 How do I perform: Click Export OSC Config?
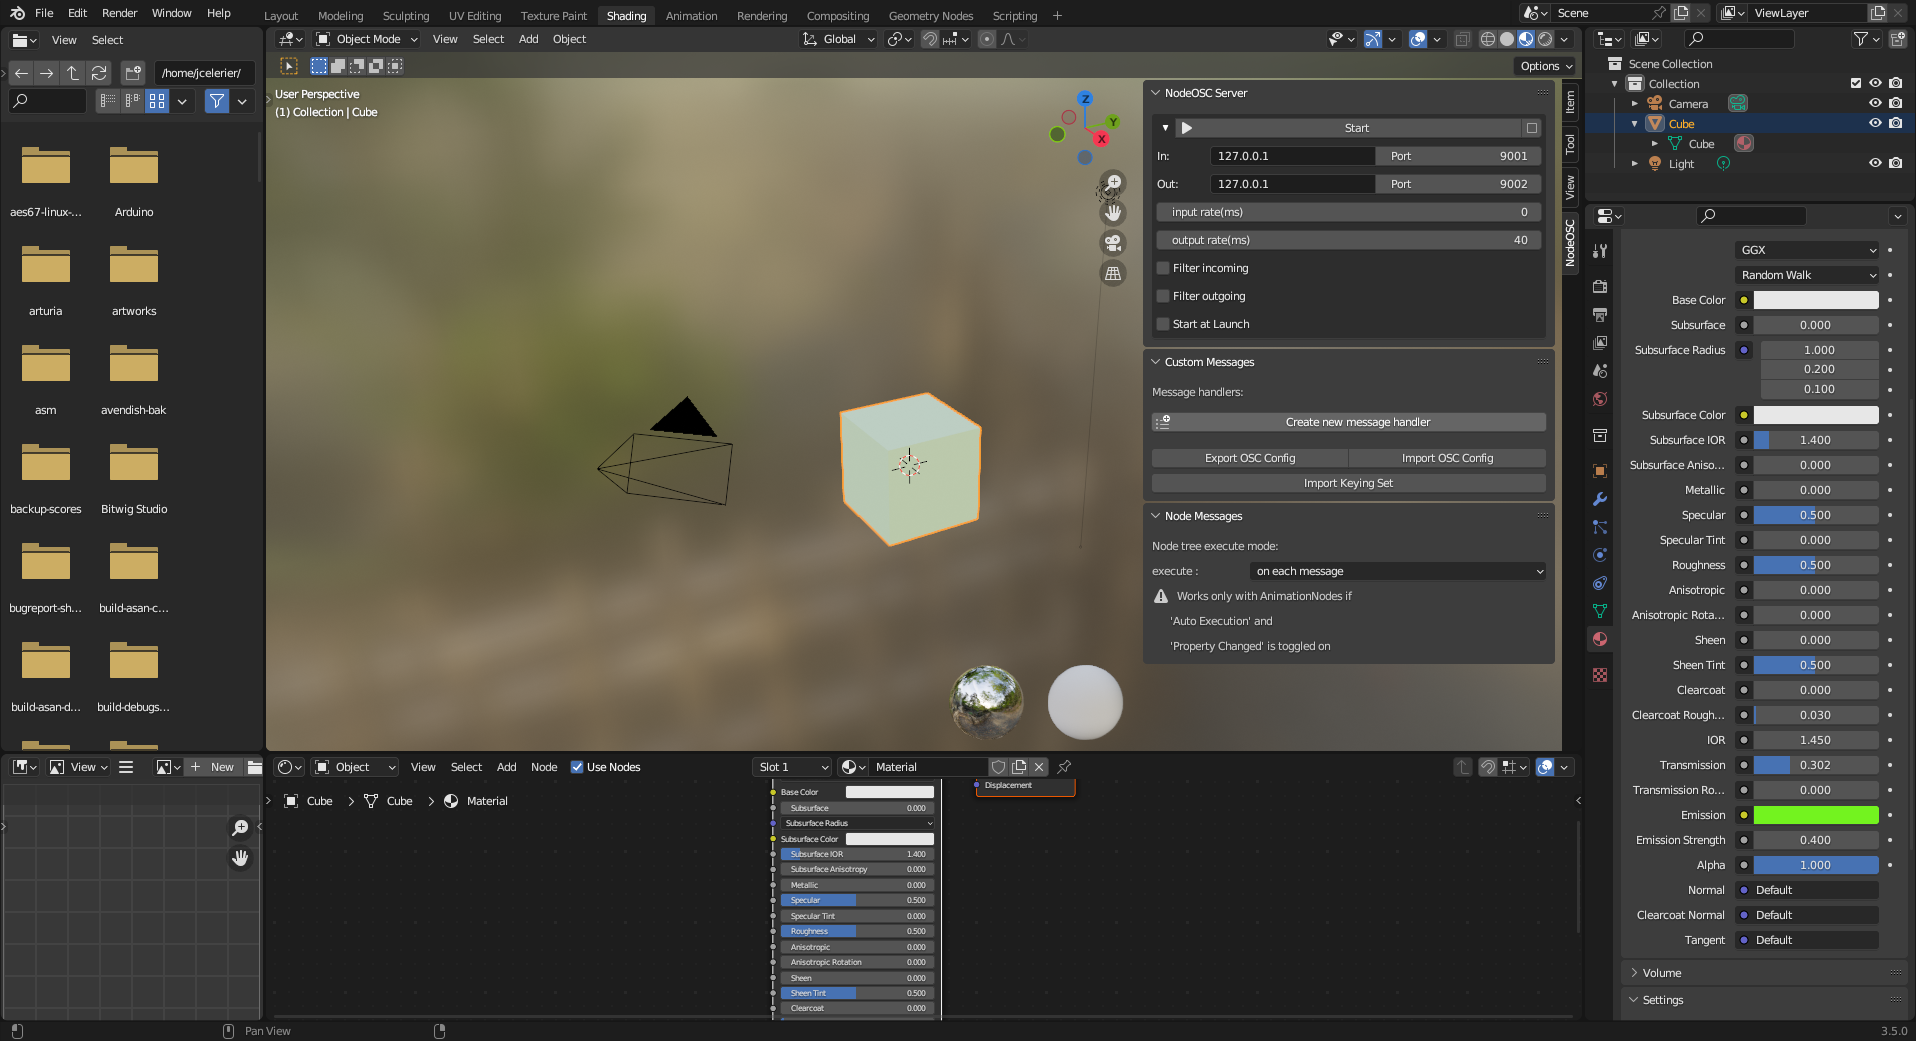tap(1250, 458)
